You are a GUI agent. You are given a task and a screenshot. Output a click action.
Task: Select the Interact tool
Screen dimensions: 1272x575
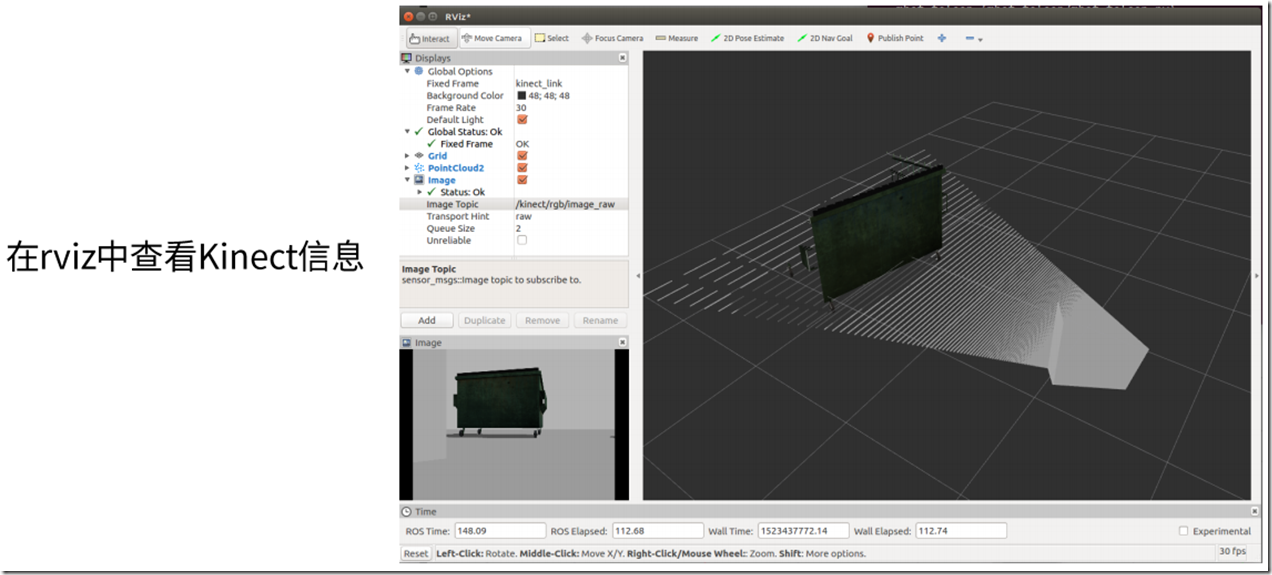point(430,39)
